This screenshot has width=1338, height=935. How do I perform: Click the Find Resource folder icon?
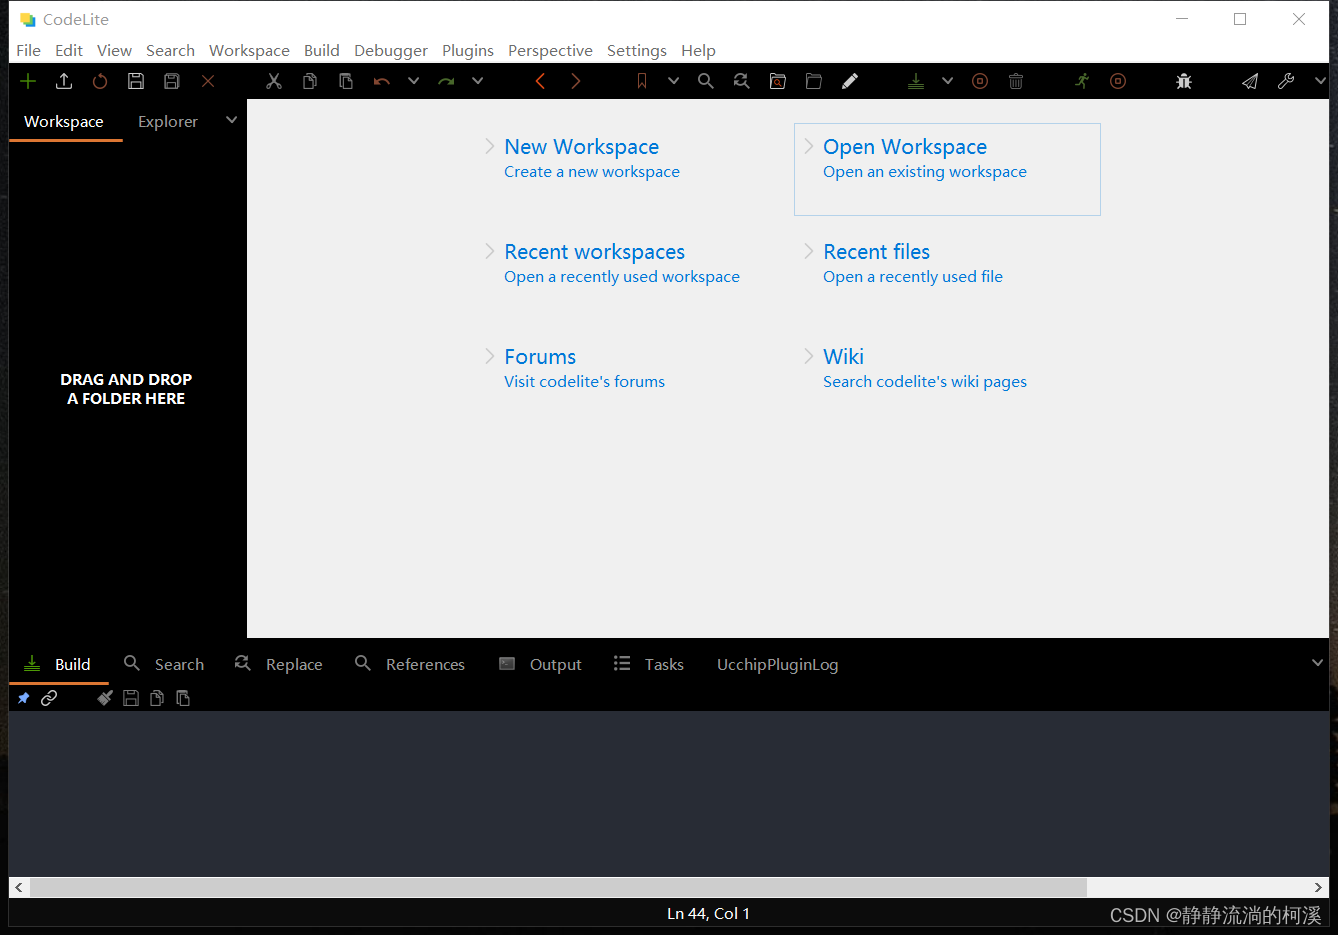tap(814, 81)
